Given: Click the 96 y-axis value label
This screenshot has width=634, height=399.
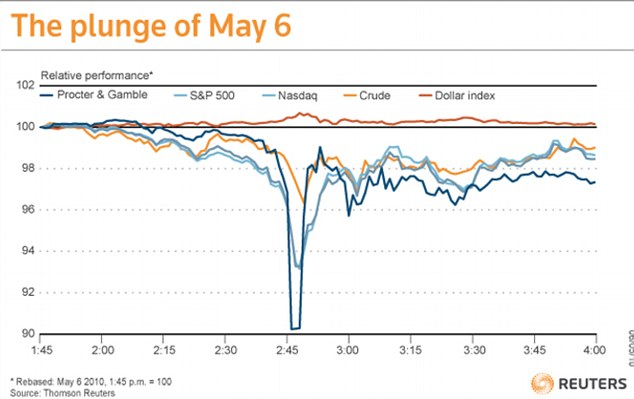Looking at the screenshot, I should pos(27,209).
